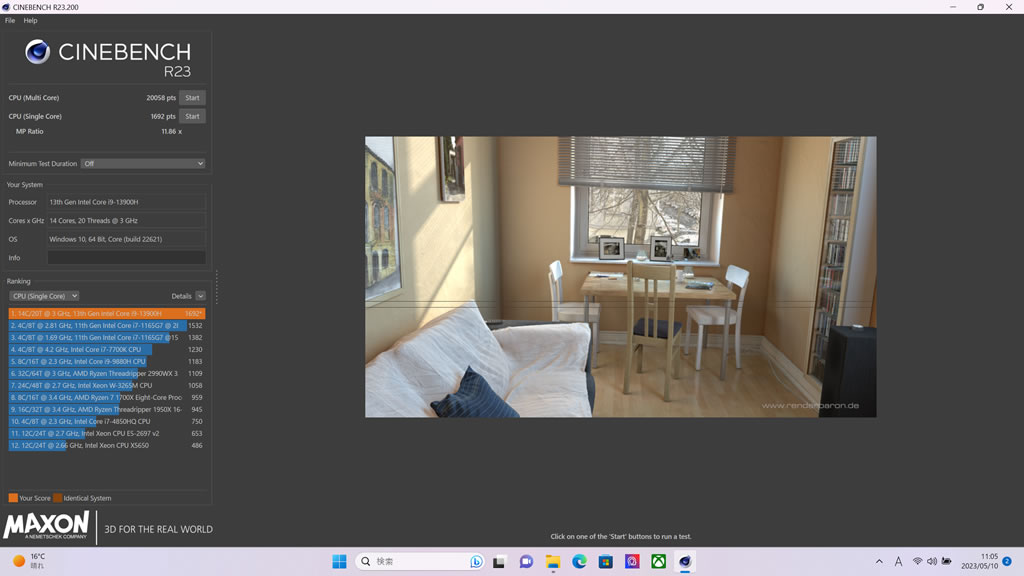Open File Explorer from the taskbar

pos(553,562)
